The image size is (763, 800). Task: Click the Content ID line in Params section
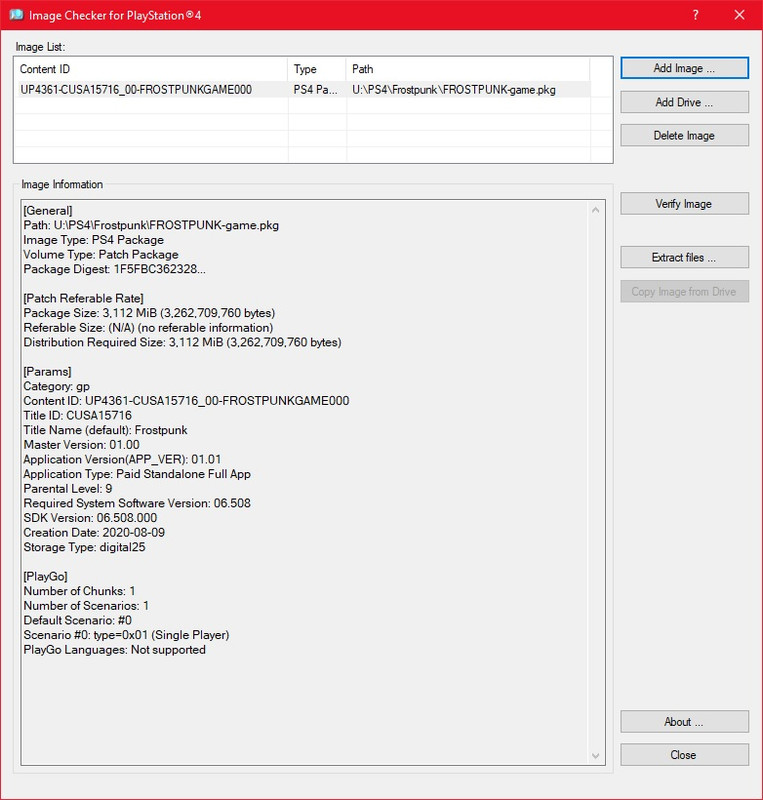(x=186, y=401)
